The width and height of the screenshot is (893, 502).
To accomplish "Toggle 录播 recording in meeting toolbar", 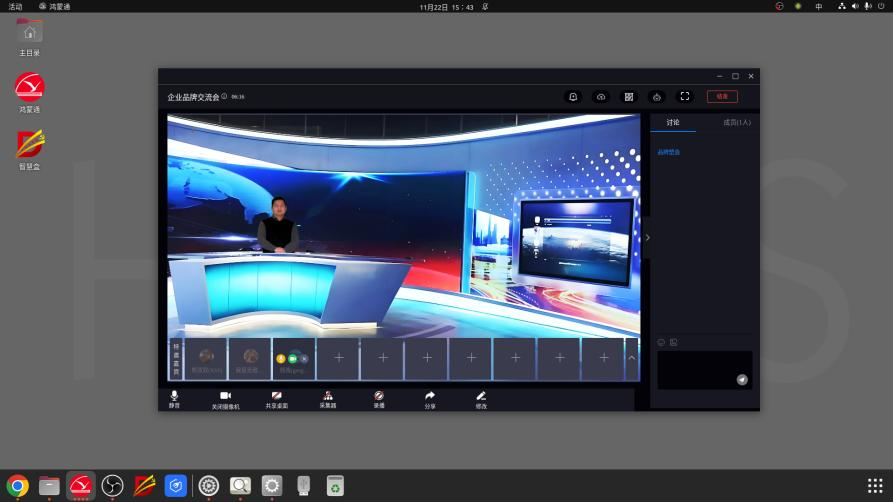I will (379, 399).
